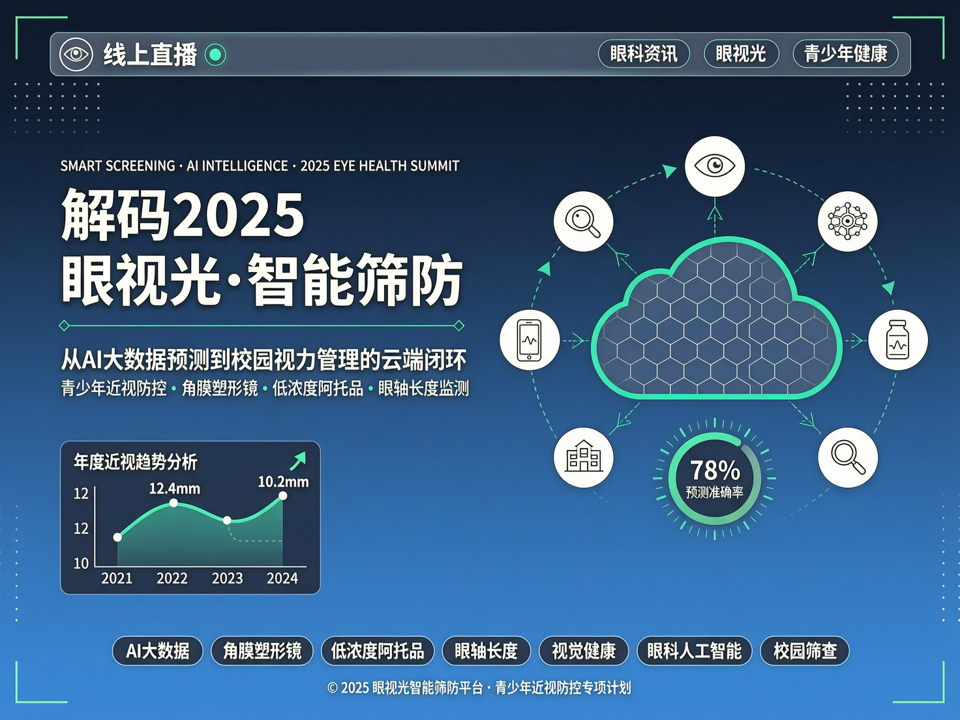The height and width of the screenshot is (720, 960).
Task: Click the copyright footer text
Action: point(479,688)
